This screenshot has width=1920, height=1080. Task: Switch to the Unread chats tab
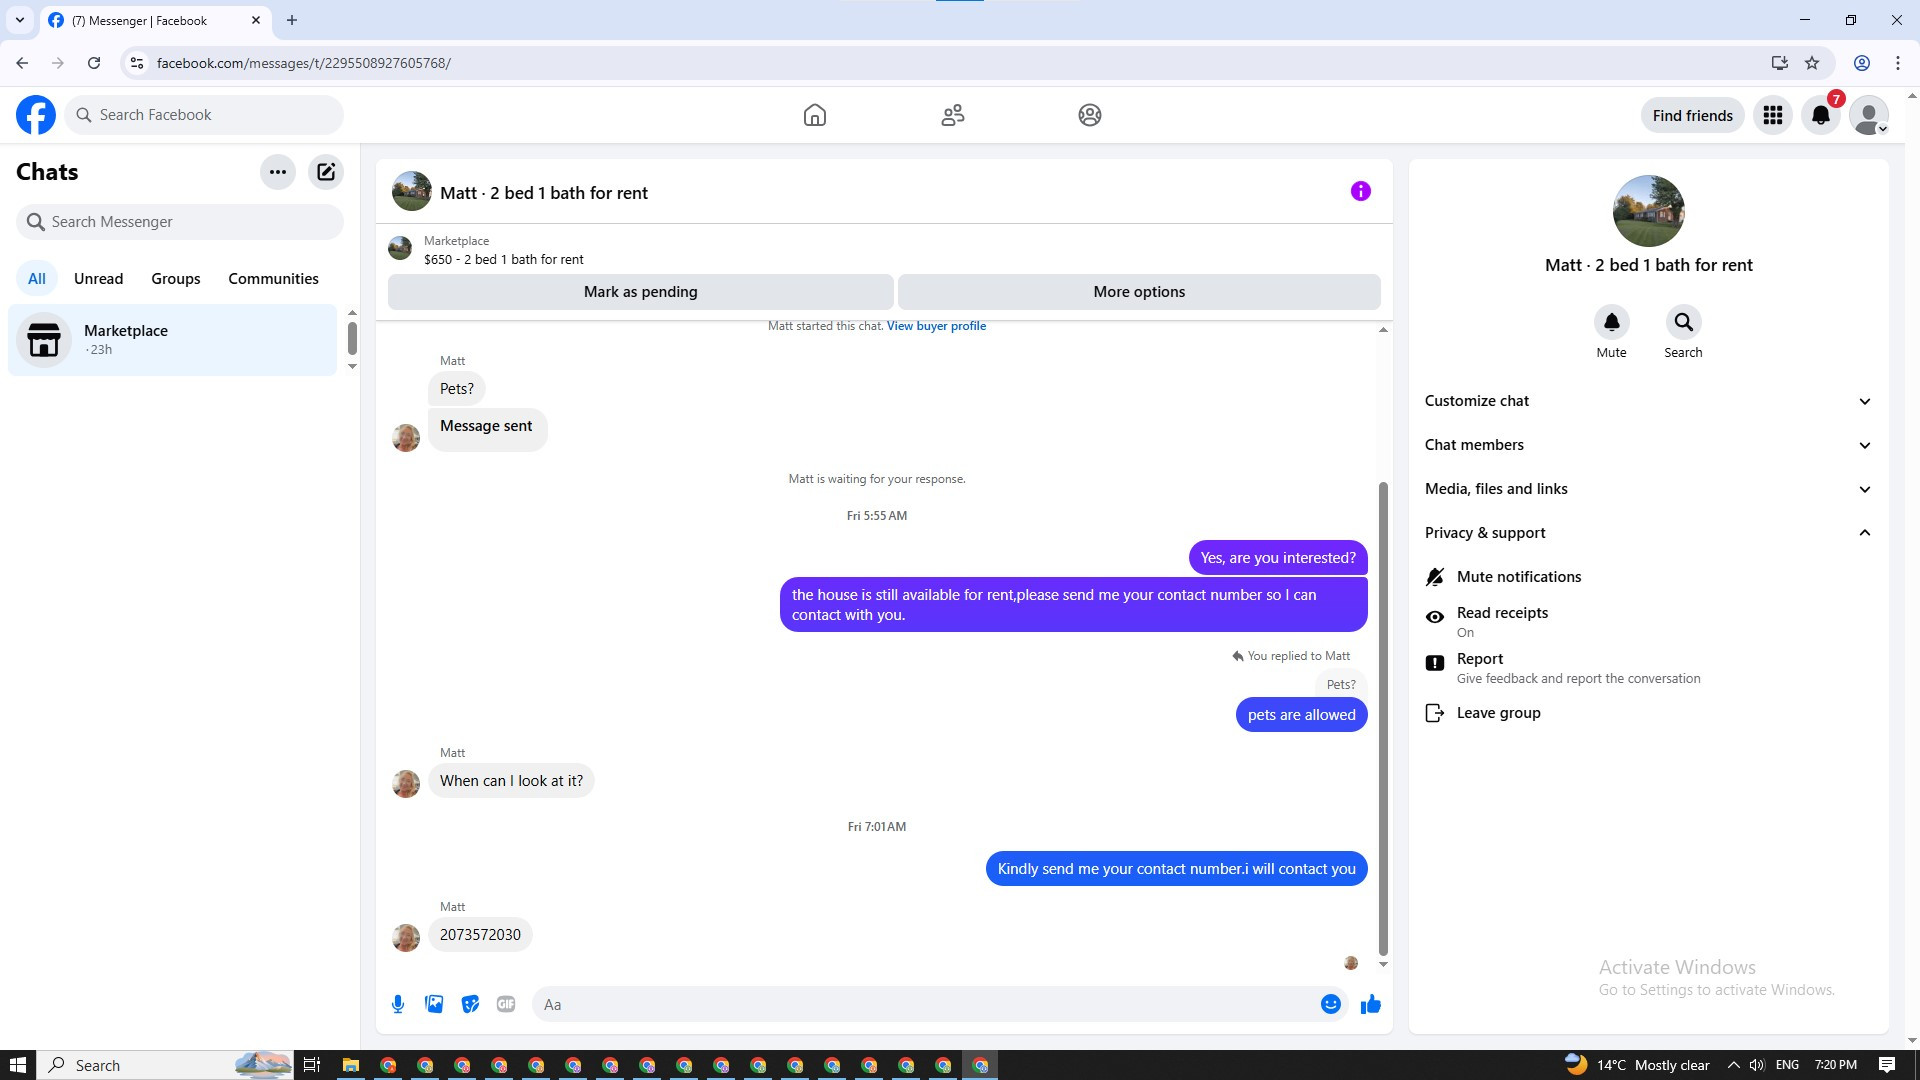coord(98,279)
